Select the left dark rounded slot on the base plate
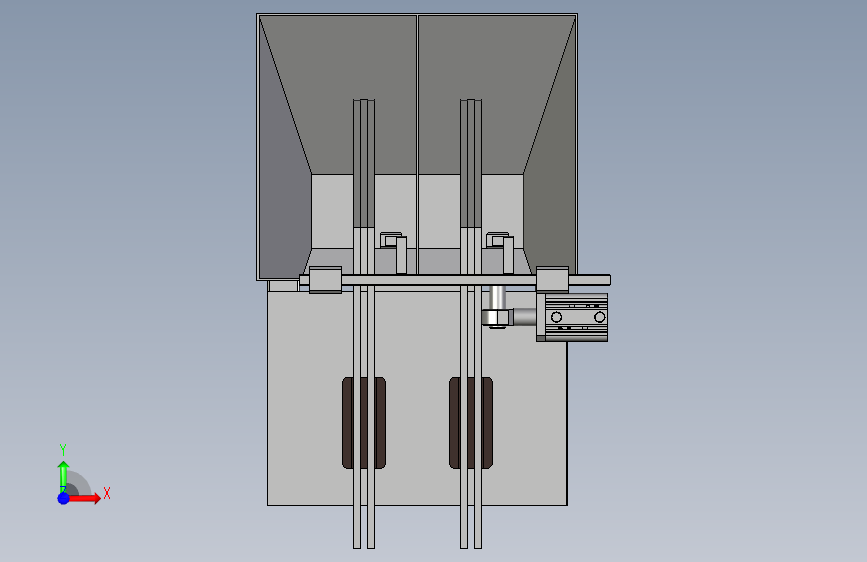 pyautogui.click(x=364, y=423)
